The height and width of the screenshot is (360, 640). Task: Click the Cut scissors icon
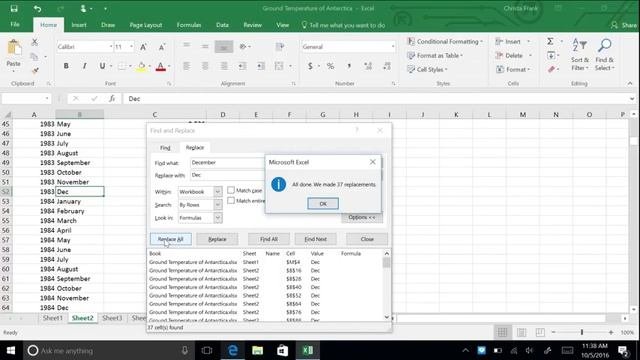(35, 42)
